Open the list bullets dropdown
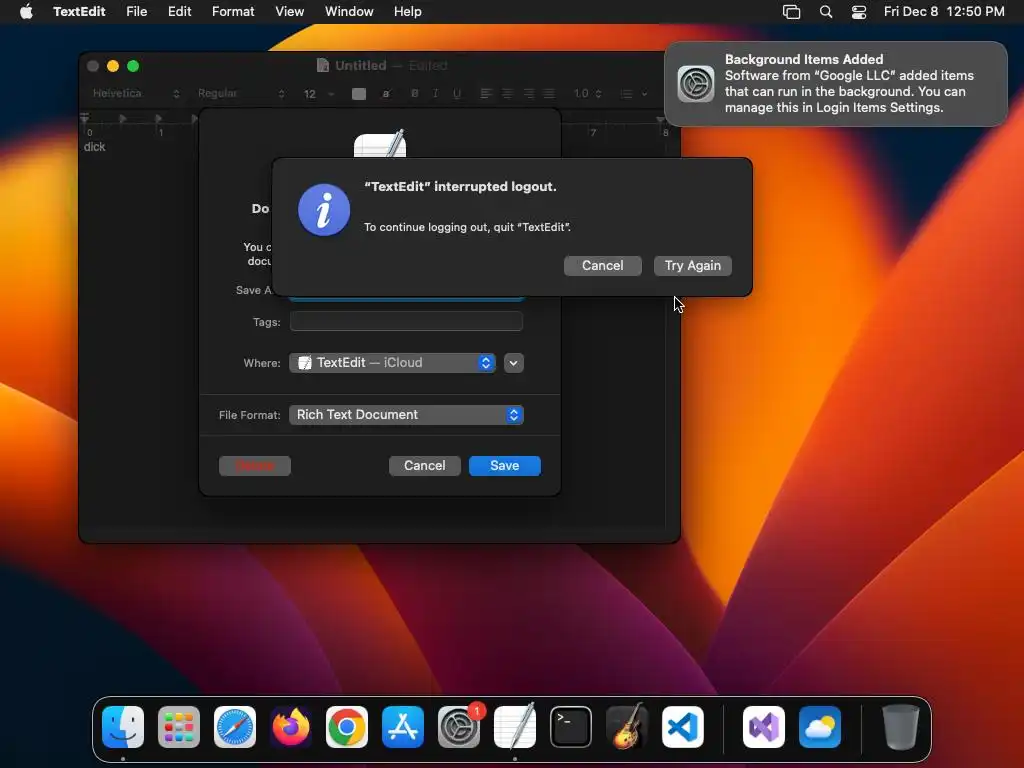This screenshot has height=768, width=1024. 633,94
